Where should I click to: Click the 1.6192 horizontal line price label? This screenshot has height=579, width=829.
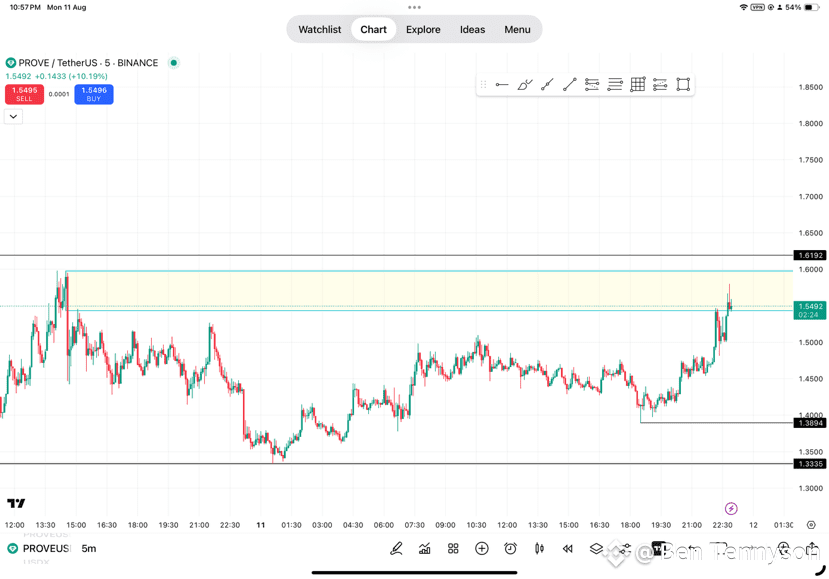(810, 255)
